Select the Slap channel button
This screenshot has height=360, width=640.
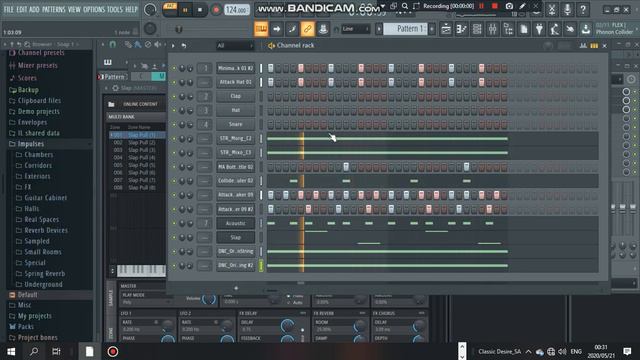click(236, 238)
